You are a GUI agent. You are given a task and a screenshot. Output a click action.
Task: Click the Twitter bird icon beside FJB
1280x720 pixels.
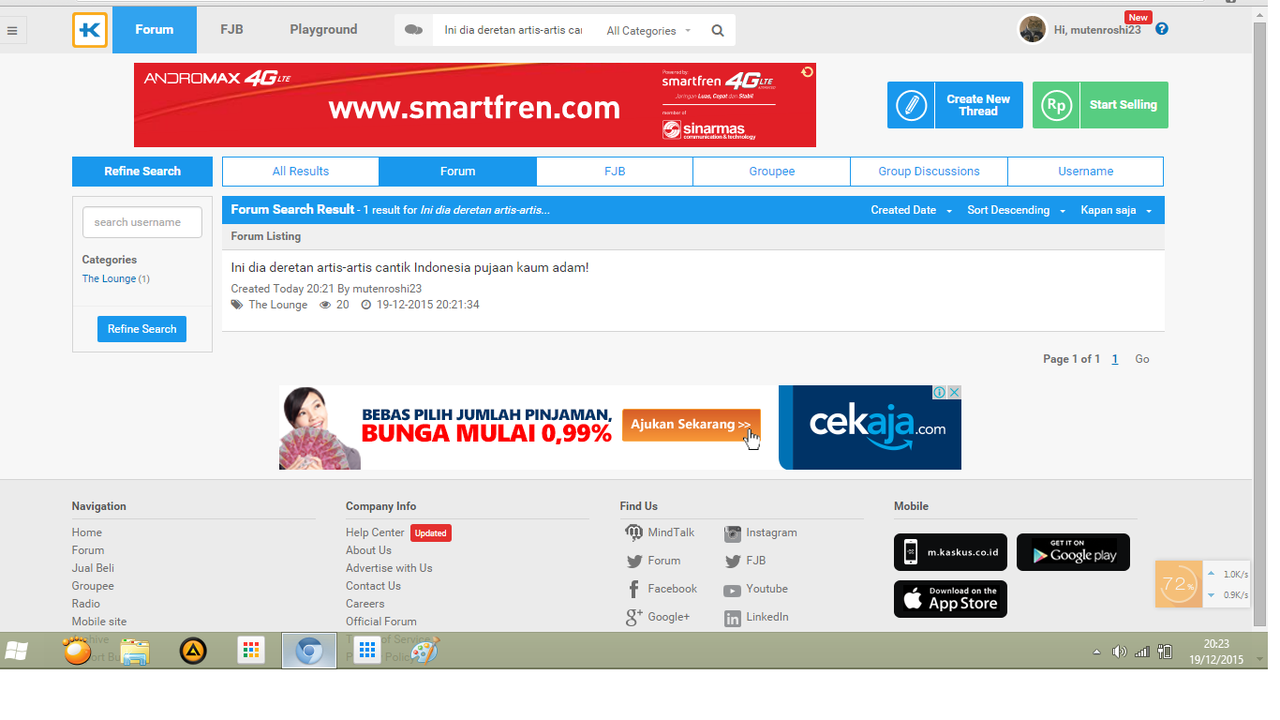[x=733, y=561]
